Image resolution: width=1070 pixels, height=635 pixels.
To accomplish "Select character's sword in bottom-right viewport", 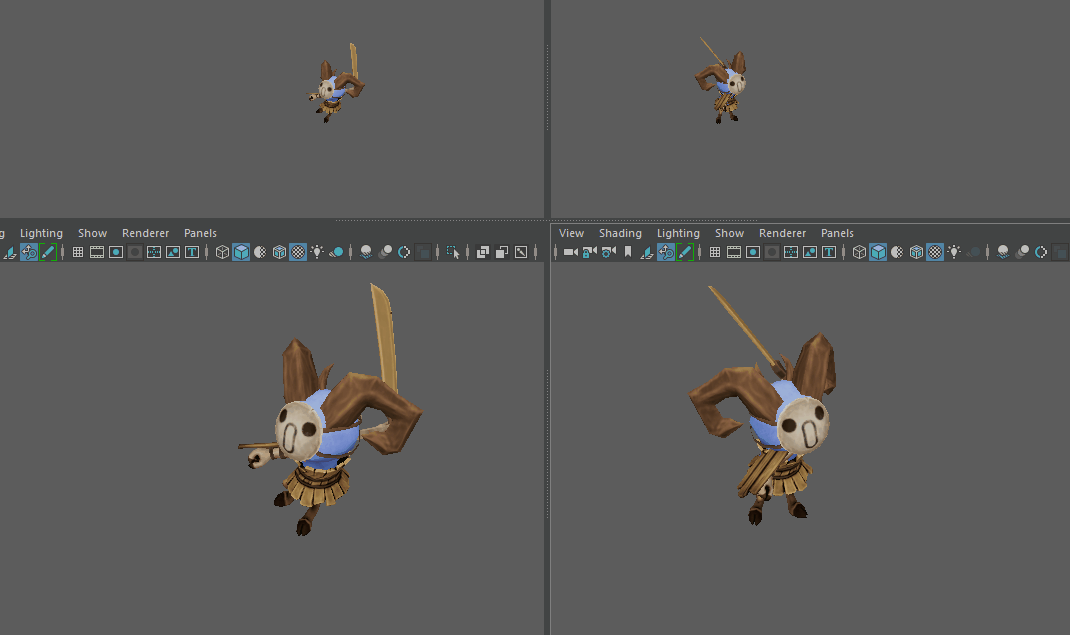I will (x=745, y=330).
